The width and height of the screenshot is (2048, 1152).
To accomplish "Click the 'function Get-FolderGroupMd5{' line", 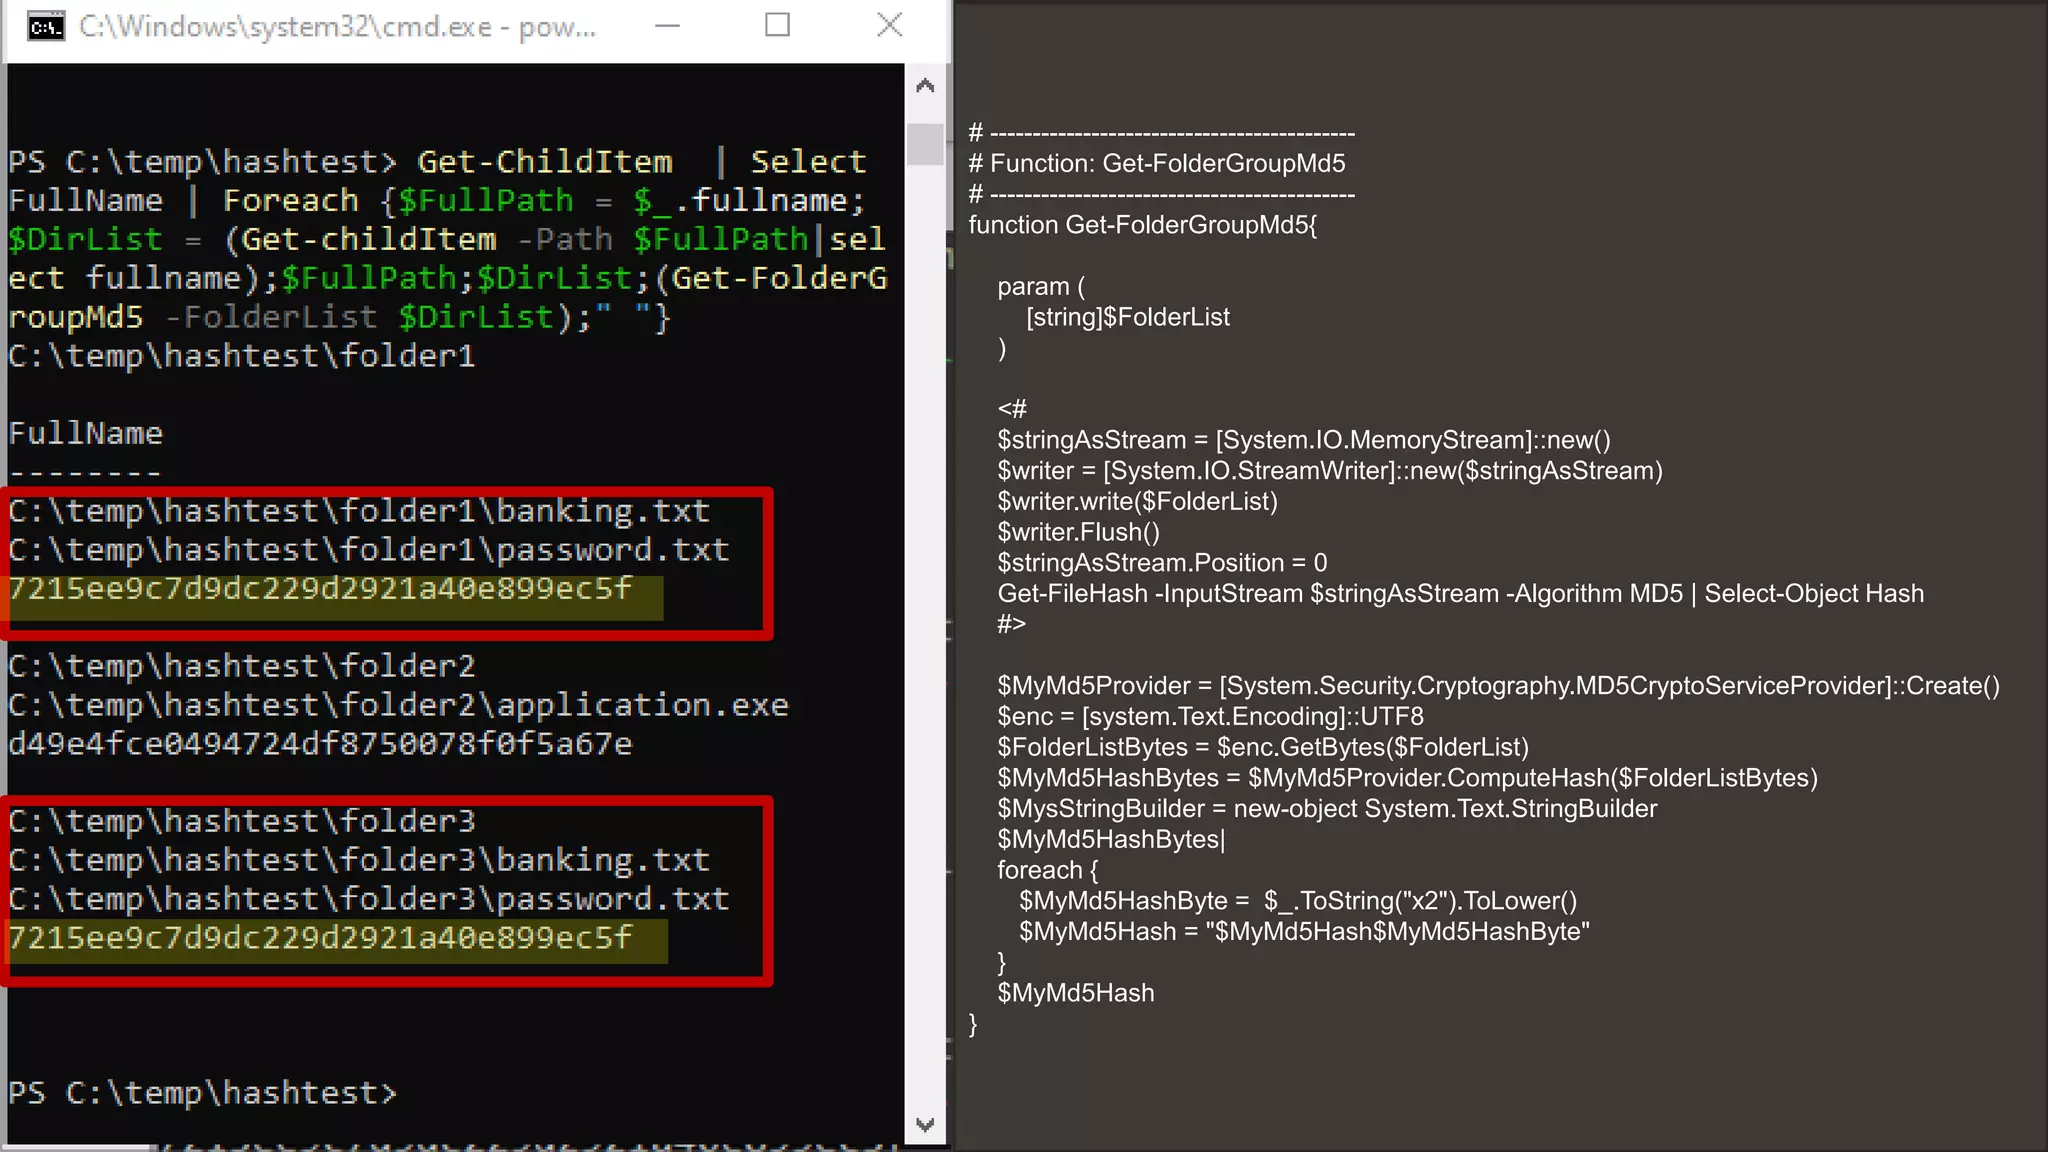I will pyautogui.click(x=1143, y=225).
